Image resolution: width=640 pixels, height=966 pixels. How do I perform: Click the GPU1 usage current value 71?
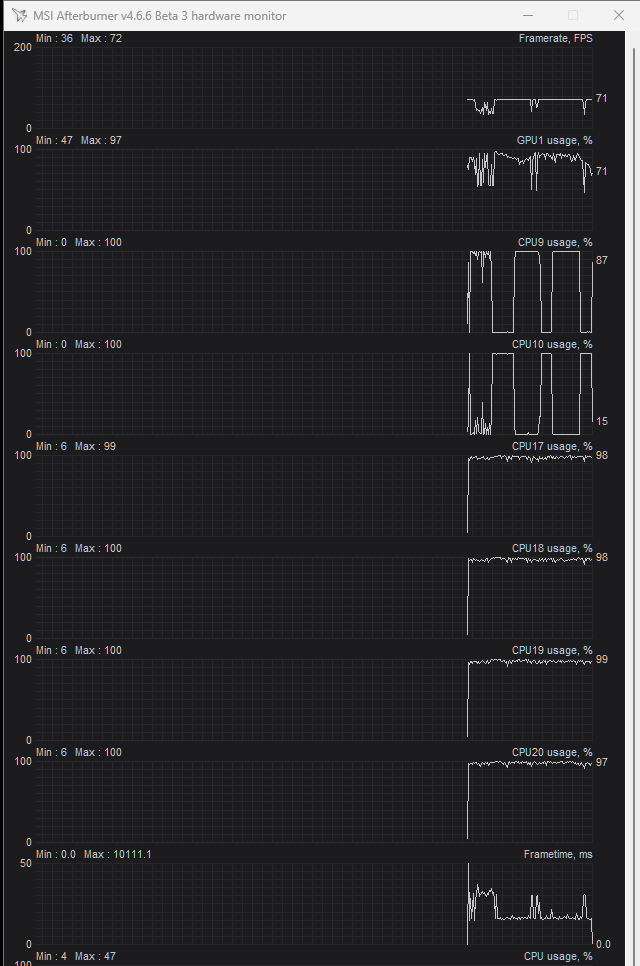coord(602,171)
